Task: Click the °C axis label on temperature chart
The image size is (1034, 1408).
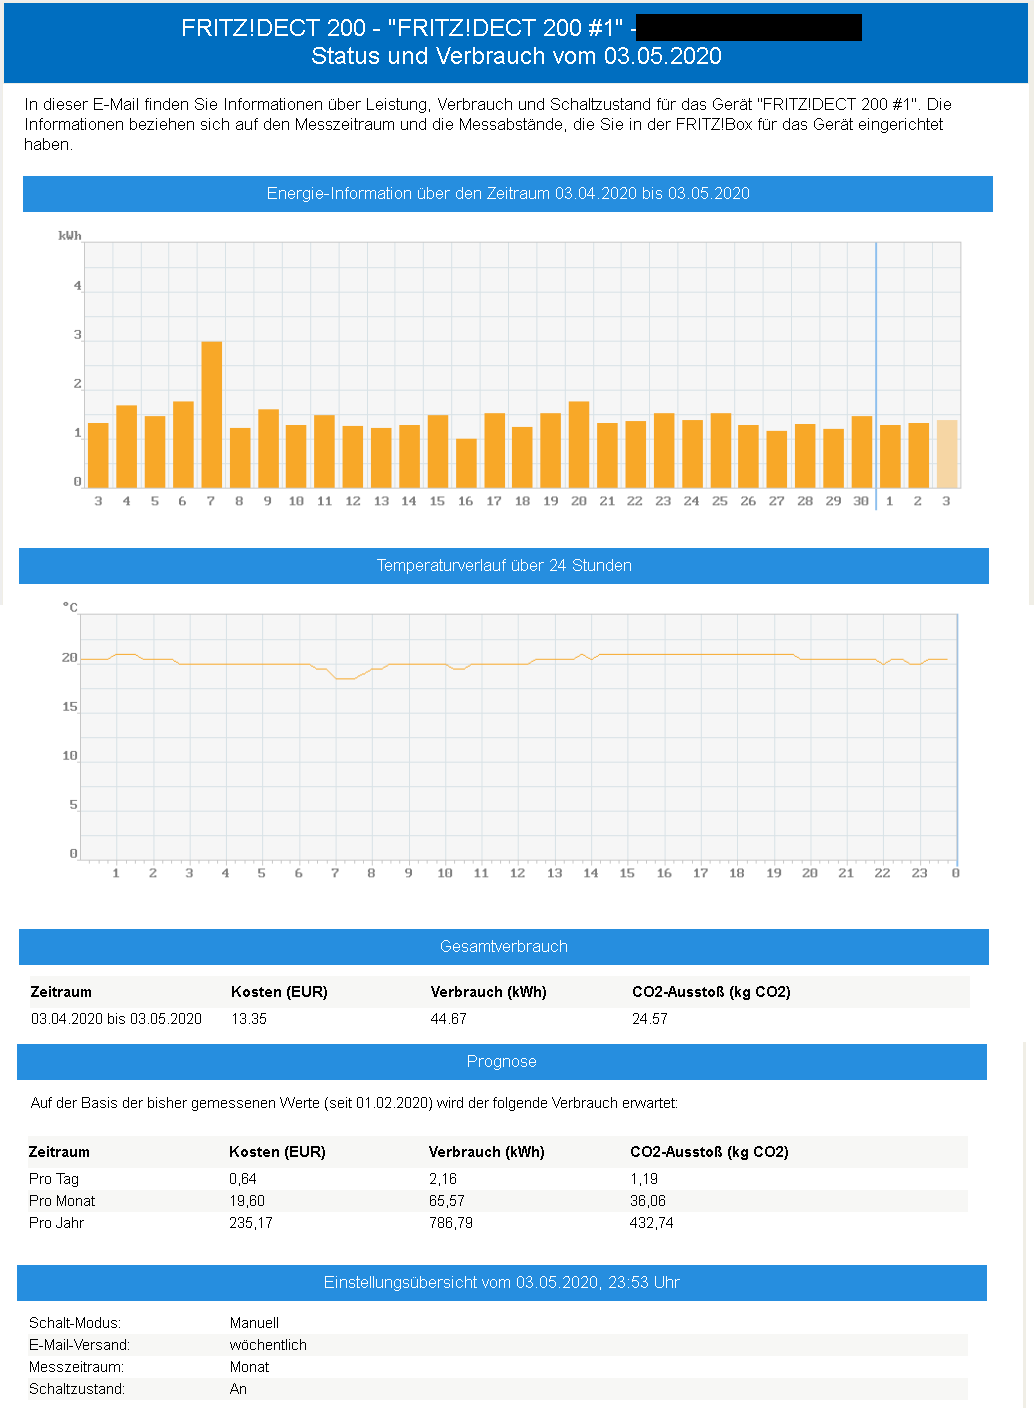Action: [71, 605]
